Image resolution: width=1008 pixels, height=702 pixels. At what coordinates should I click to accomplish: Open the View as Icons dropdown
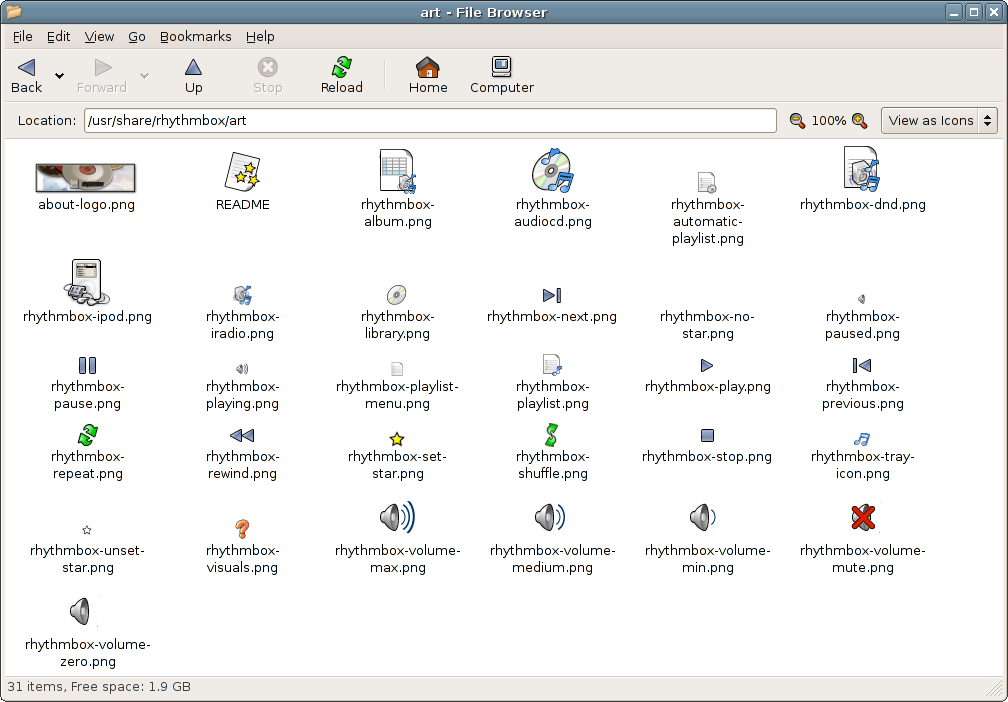point(939,120)
